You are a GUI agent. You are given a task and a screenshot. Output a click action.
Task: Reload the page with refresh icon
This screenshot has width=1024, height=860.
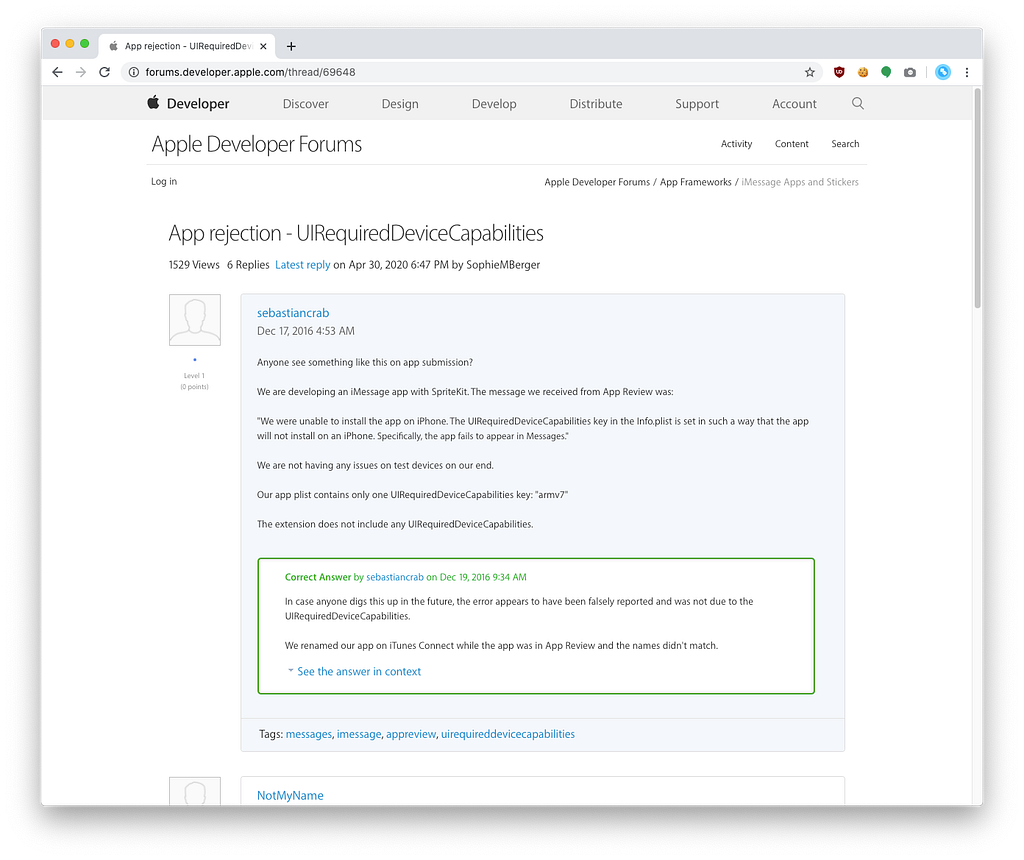104,72
